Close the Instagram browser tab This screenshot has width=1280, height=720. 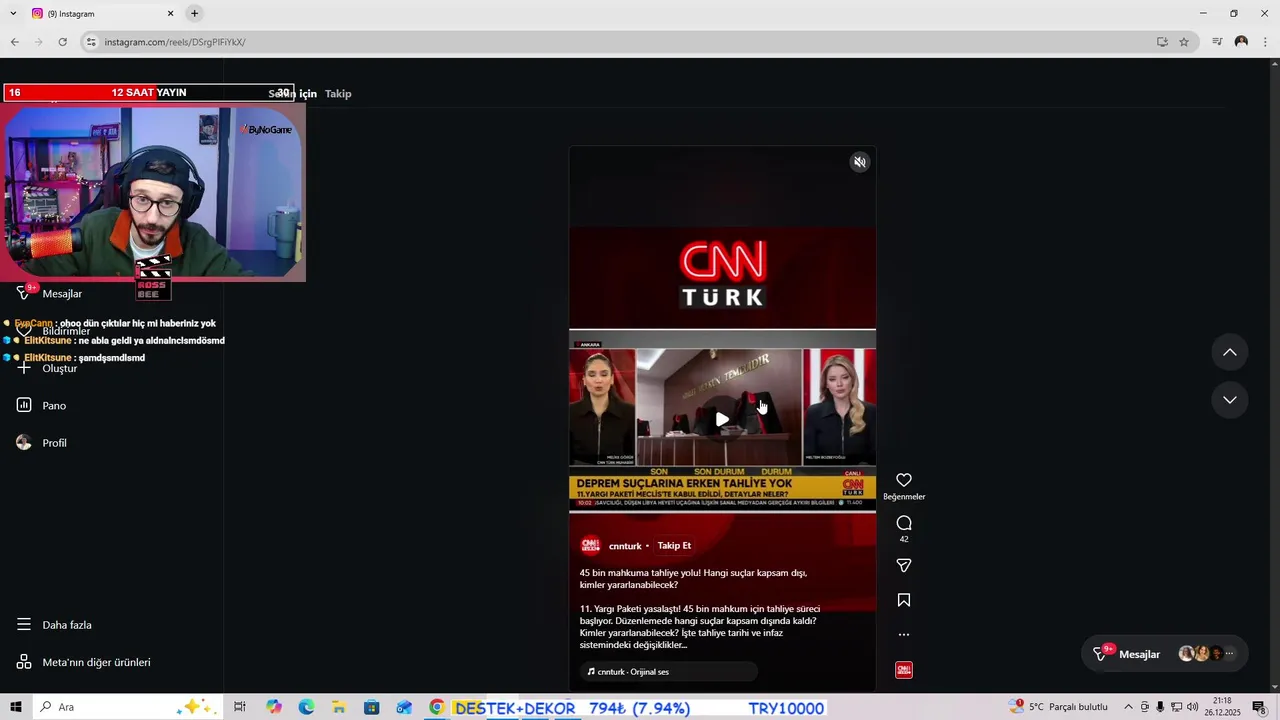pyautogui.click(x=170, y=13)
